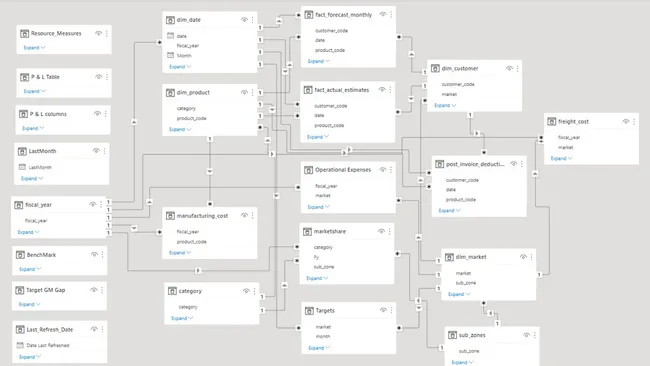Click the dim_date table icon
Viewport: 650px width, 366px height.
point(170,20)
